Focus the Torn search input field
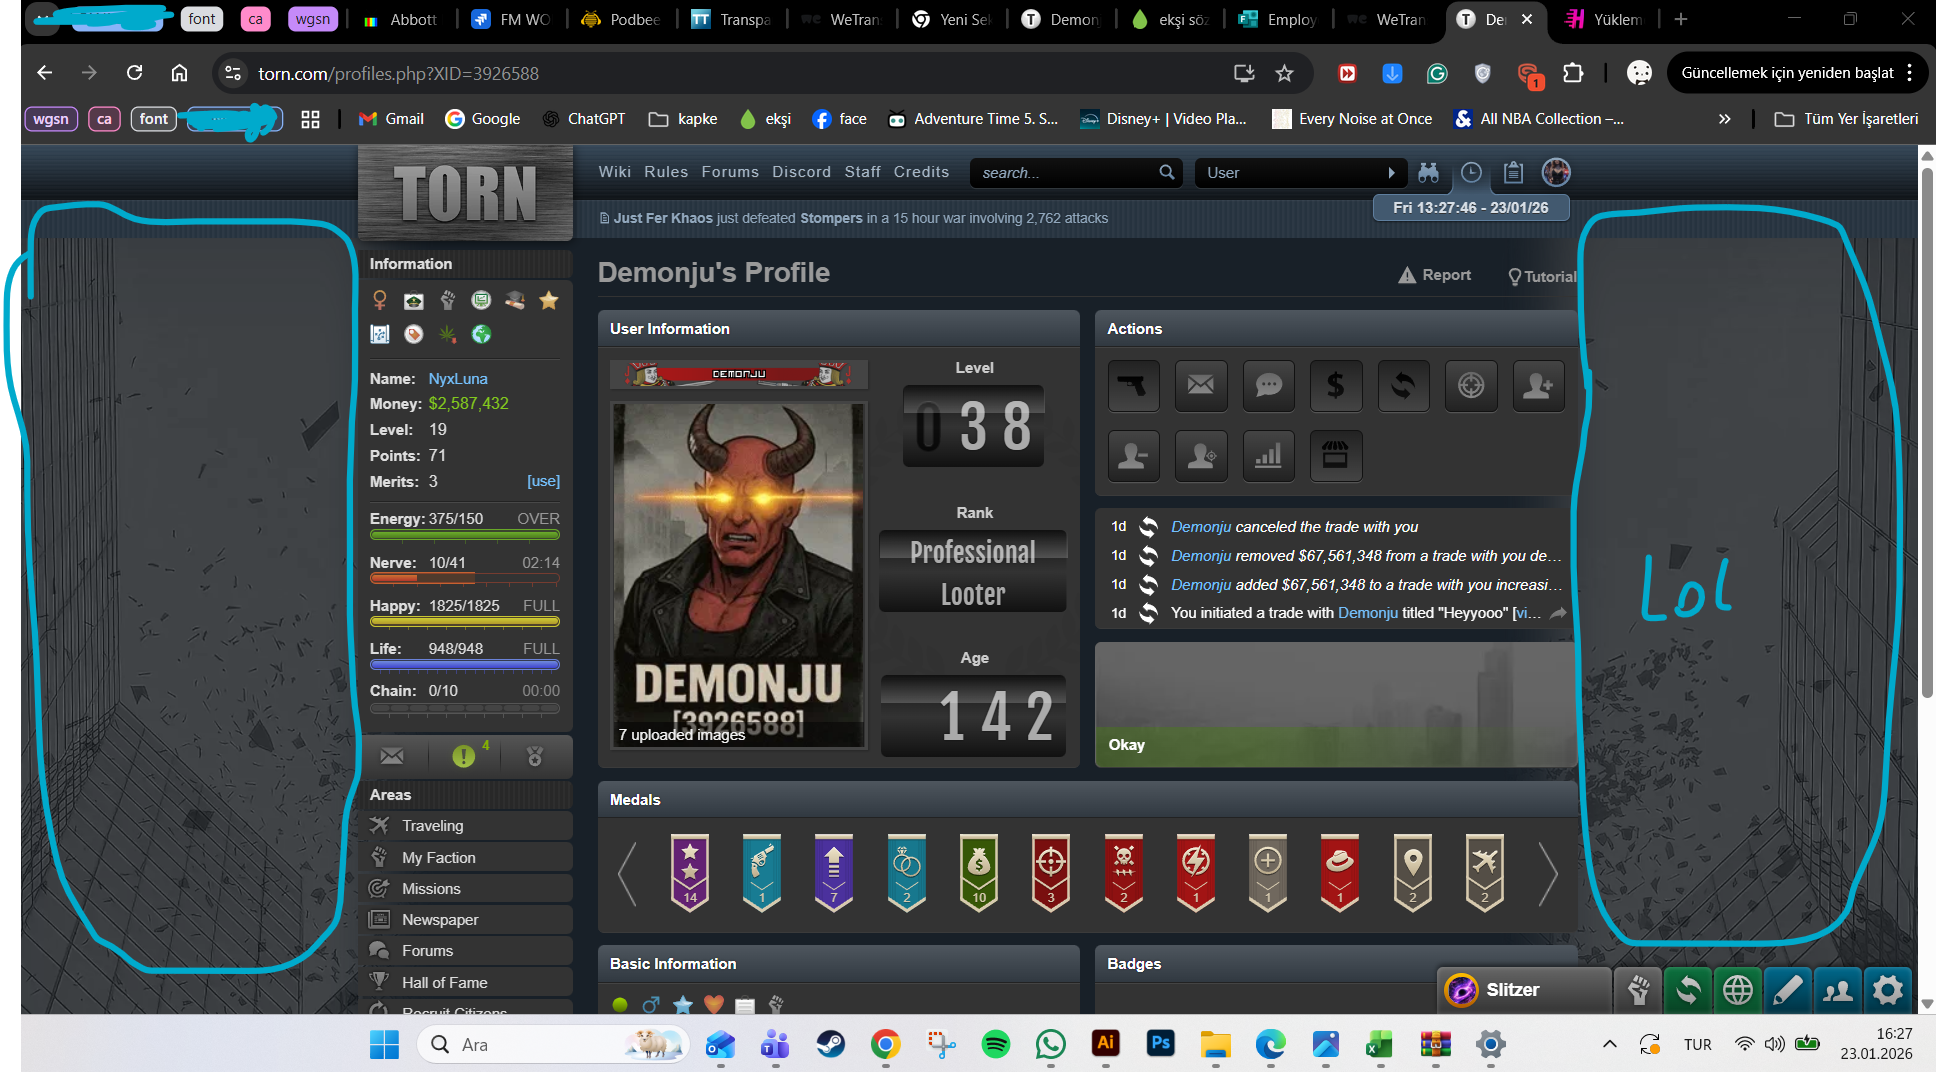The width and height of the screenshot is (1936, 1072). click(1065, 173)
